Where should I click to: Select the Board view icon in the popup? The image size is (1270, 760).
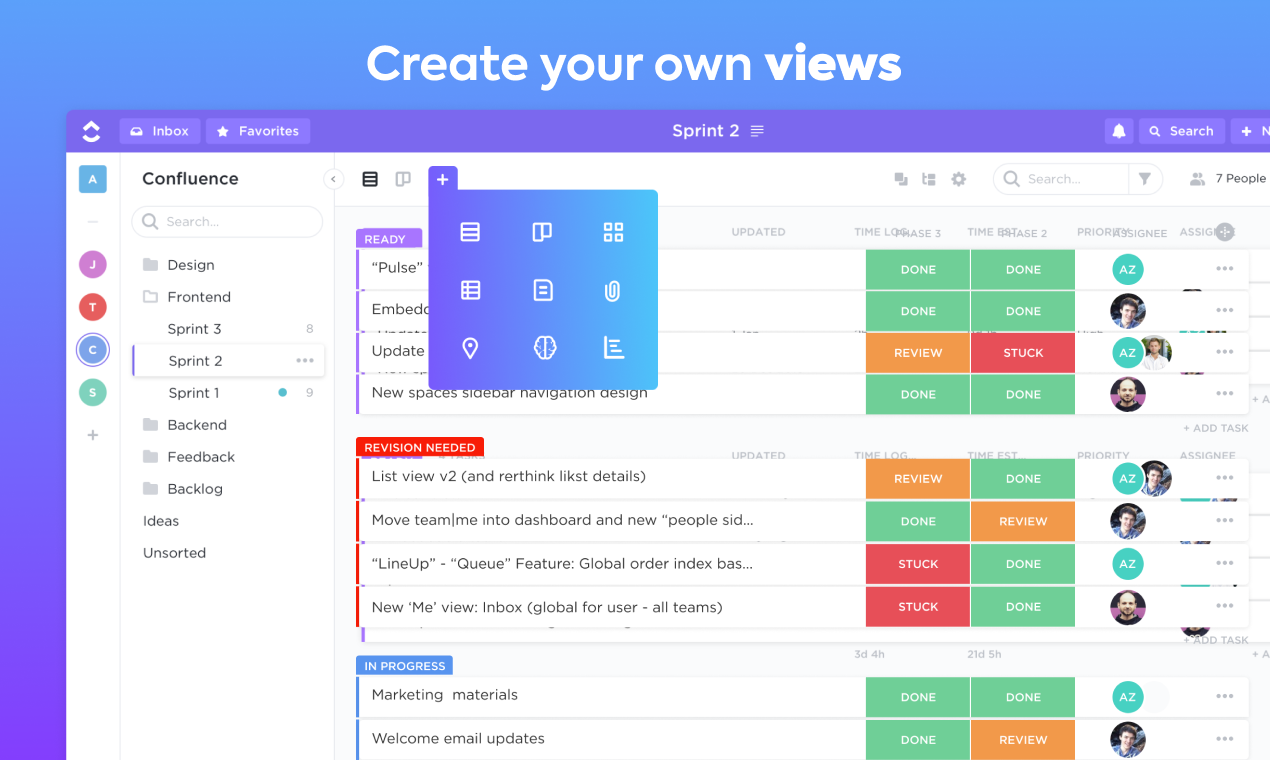[542, 231]
